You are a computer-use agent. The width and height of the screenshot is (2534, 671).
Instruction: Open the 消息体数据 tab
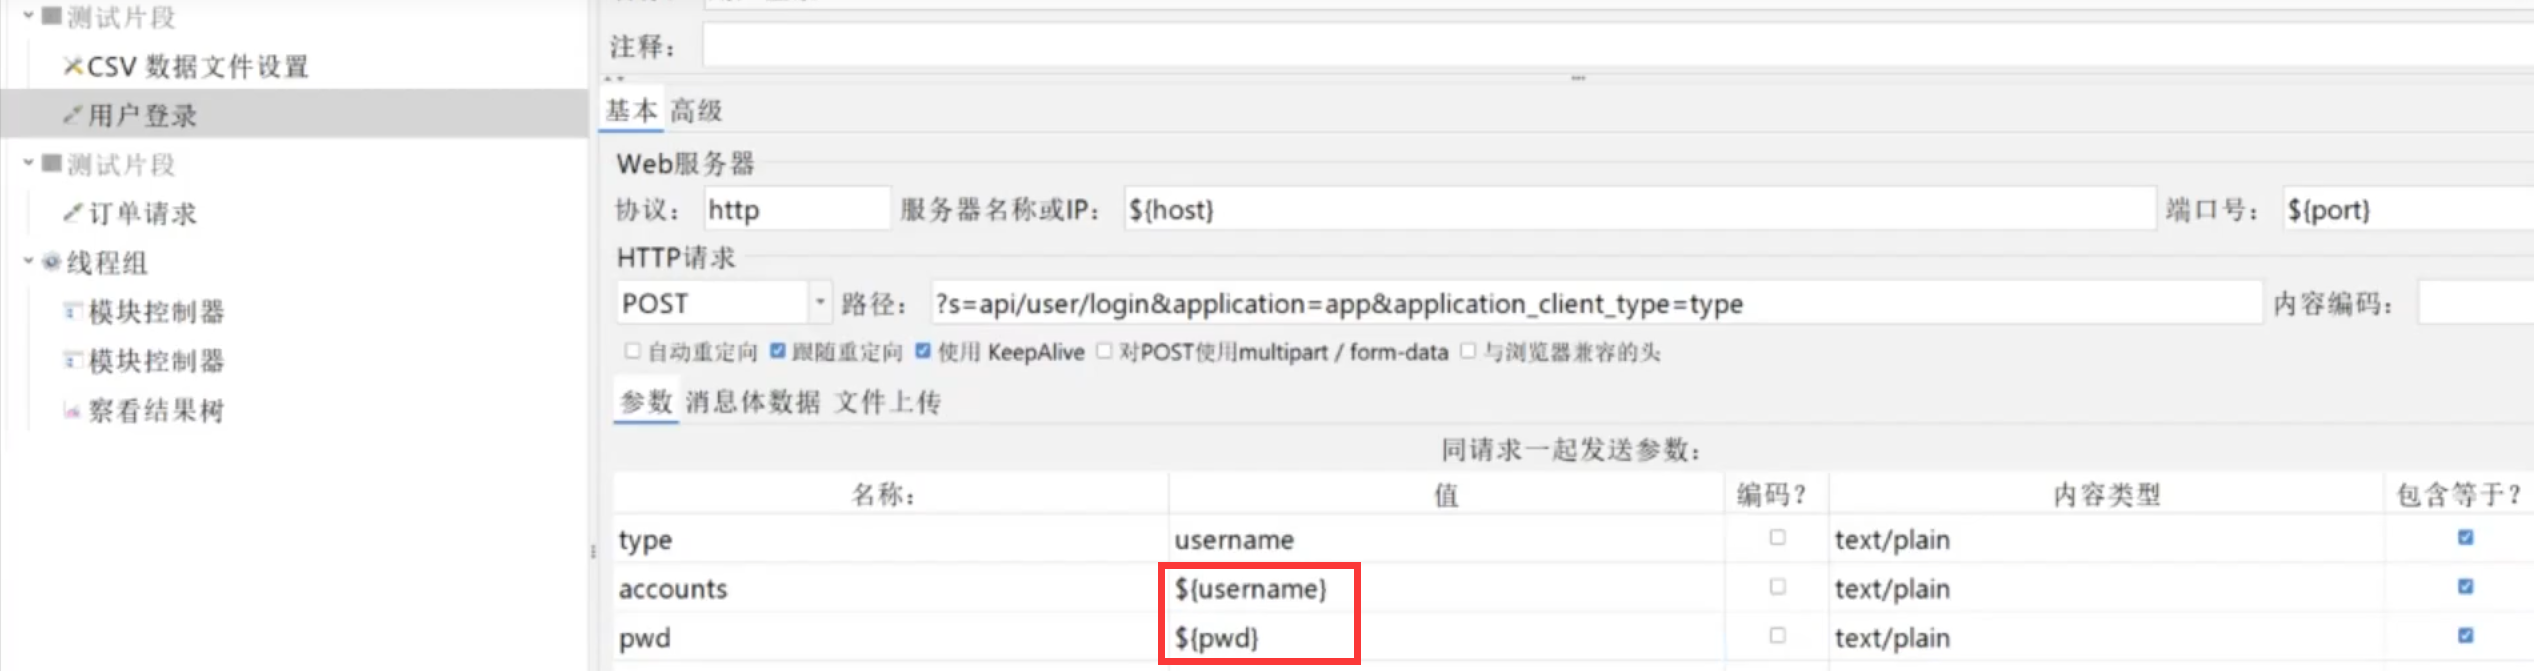(x=752, y=402)
